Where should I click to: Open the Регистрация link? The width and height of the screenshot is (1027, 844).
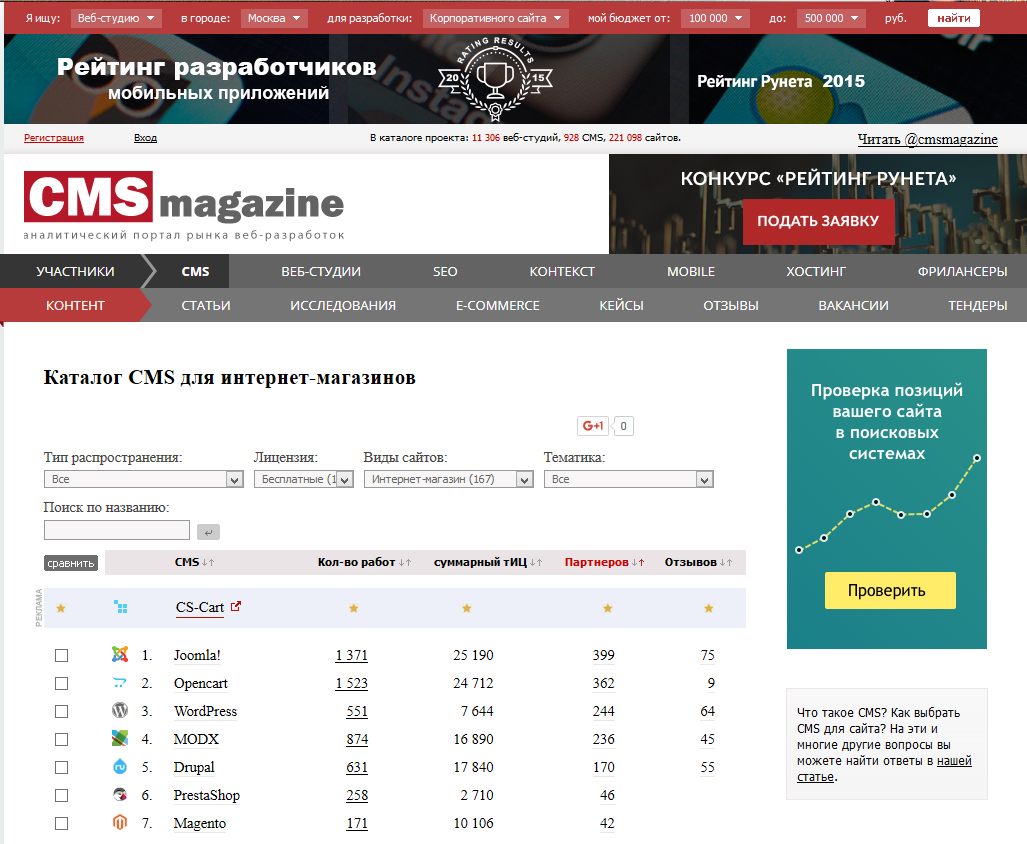[x=54, y=138]
